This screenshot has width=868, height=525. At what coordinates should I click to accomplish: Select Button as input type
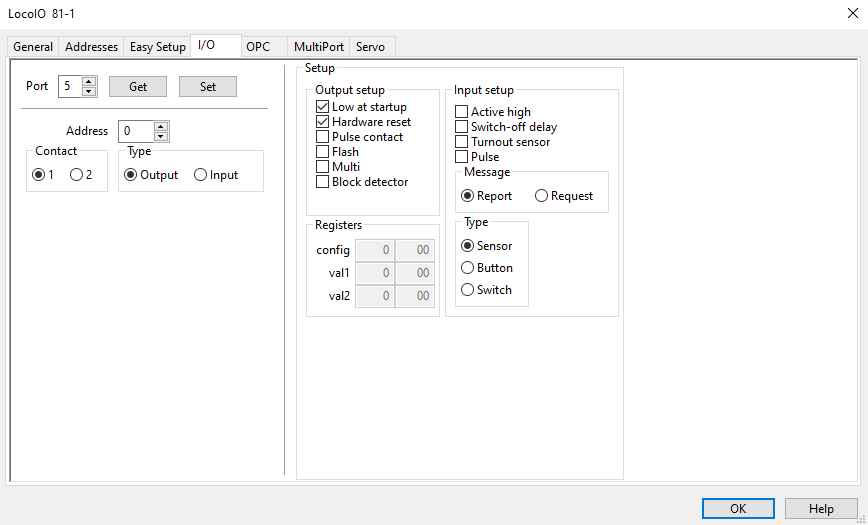pyautogui.click(x=467, y=268)
